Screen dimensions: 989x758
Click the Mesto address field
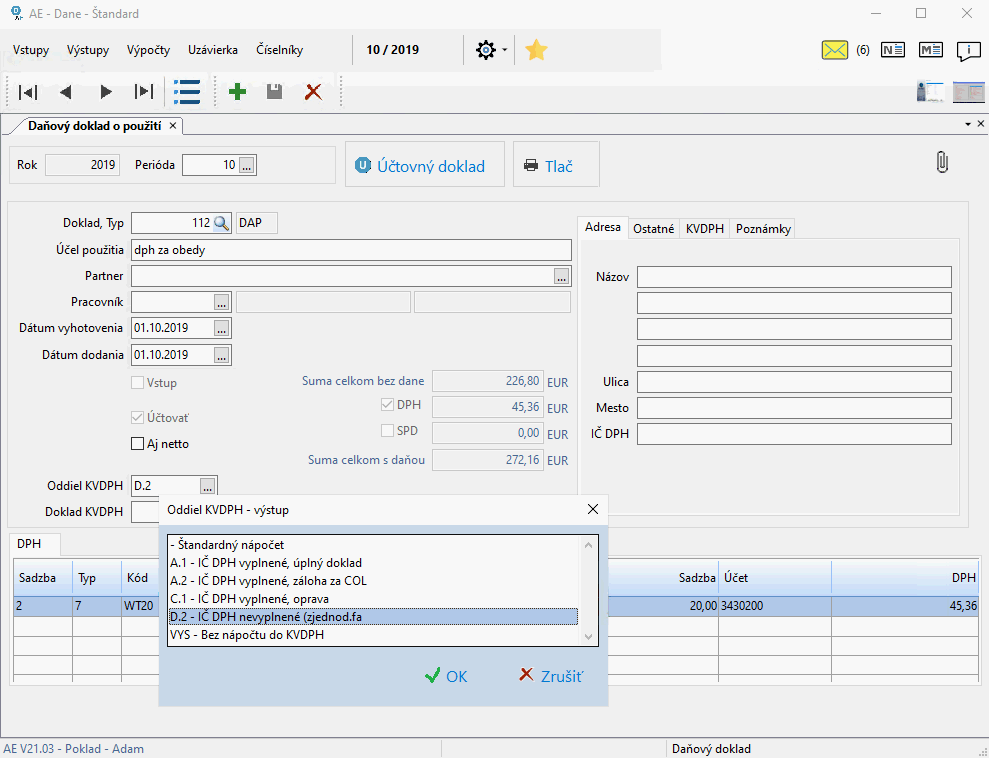click(794, 408)
